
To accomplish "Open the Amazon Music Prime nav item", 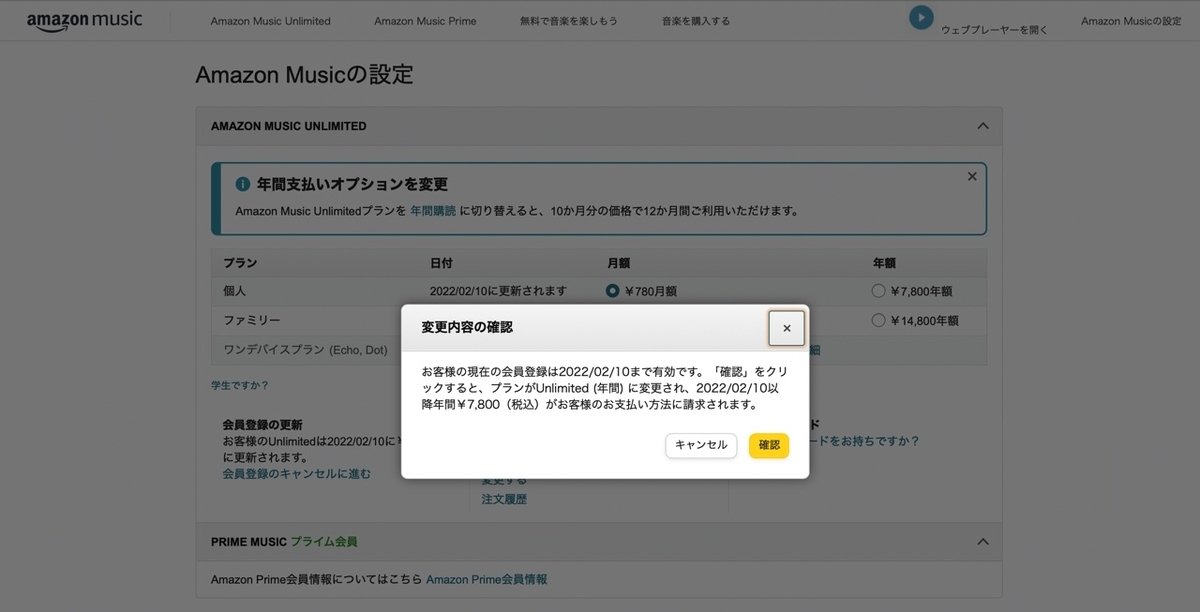I will coord(425,21).
